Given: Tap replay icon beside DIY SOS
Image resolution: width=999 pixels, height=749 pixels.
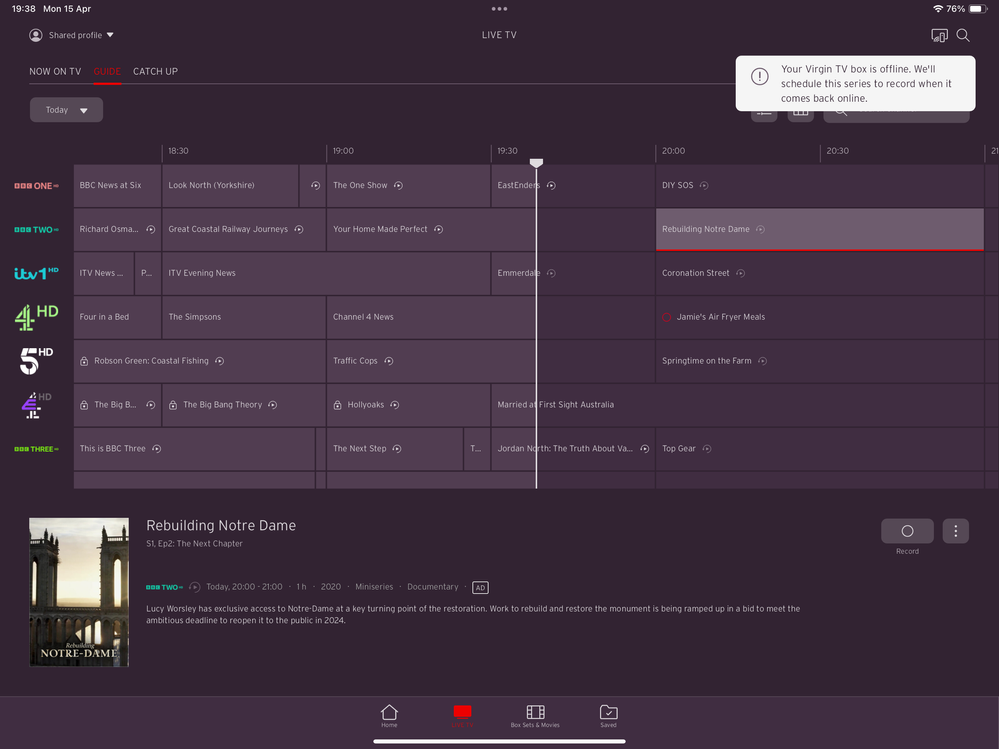Looking at the screenshot, I should (x=704, y=185).
